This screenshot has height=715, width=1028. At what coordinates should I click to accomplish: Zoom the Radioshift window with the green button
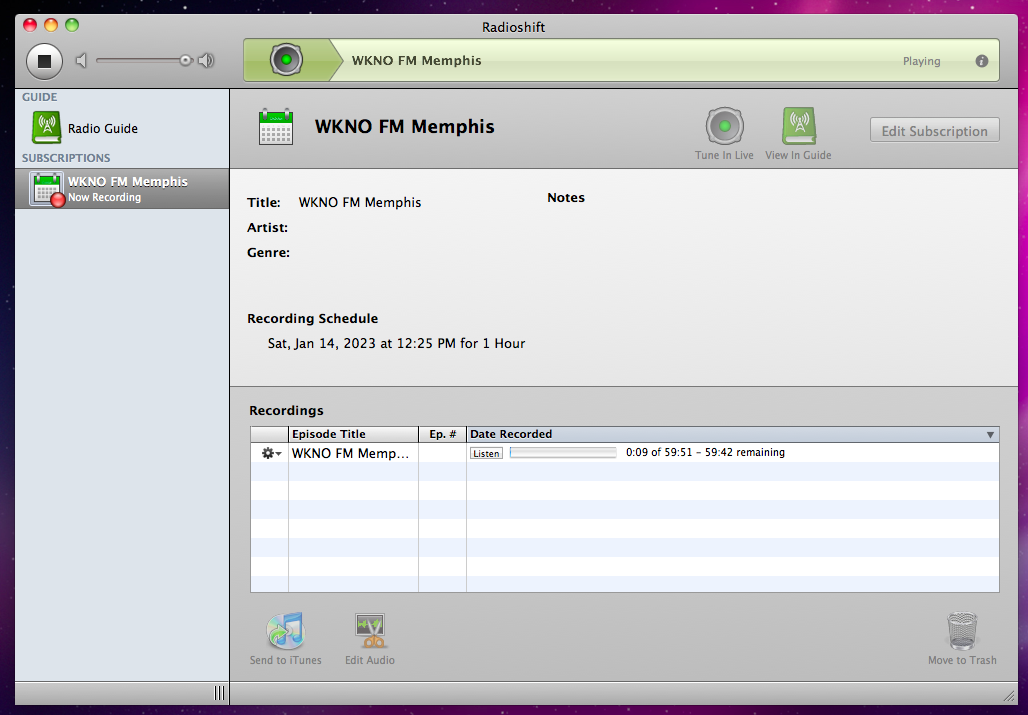pos(72,25)
